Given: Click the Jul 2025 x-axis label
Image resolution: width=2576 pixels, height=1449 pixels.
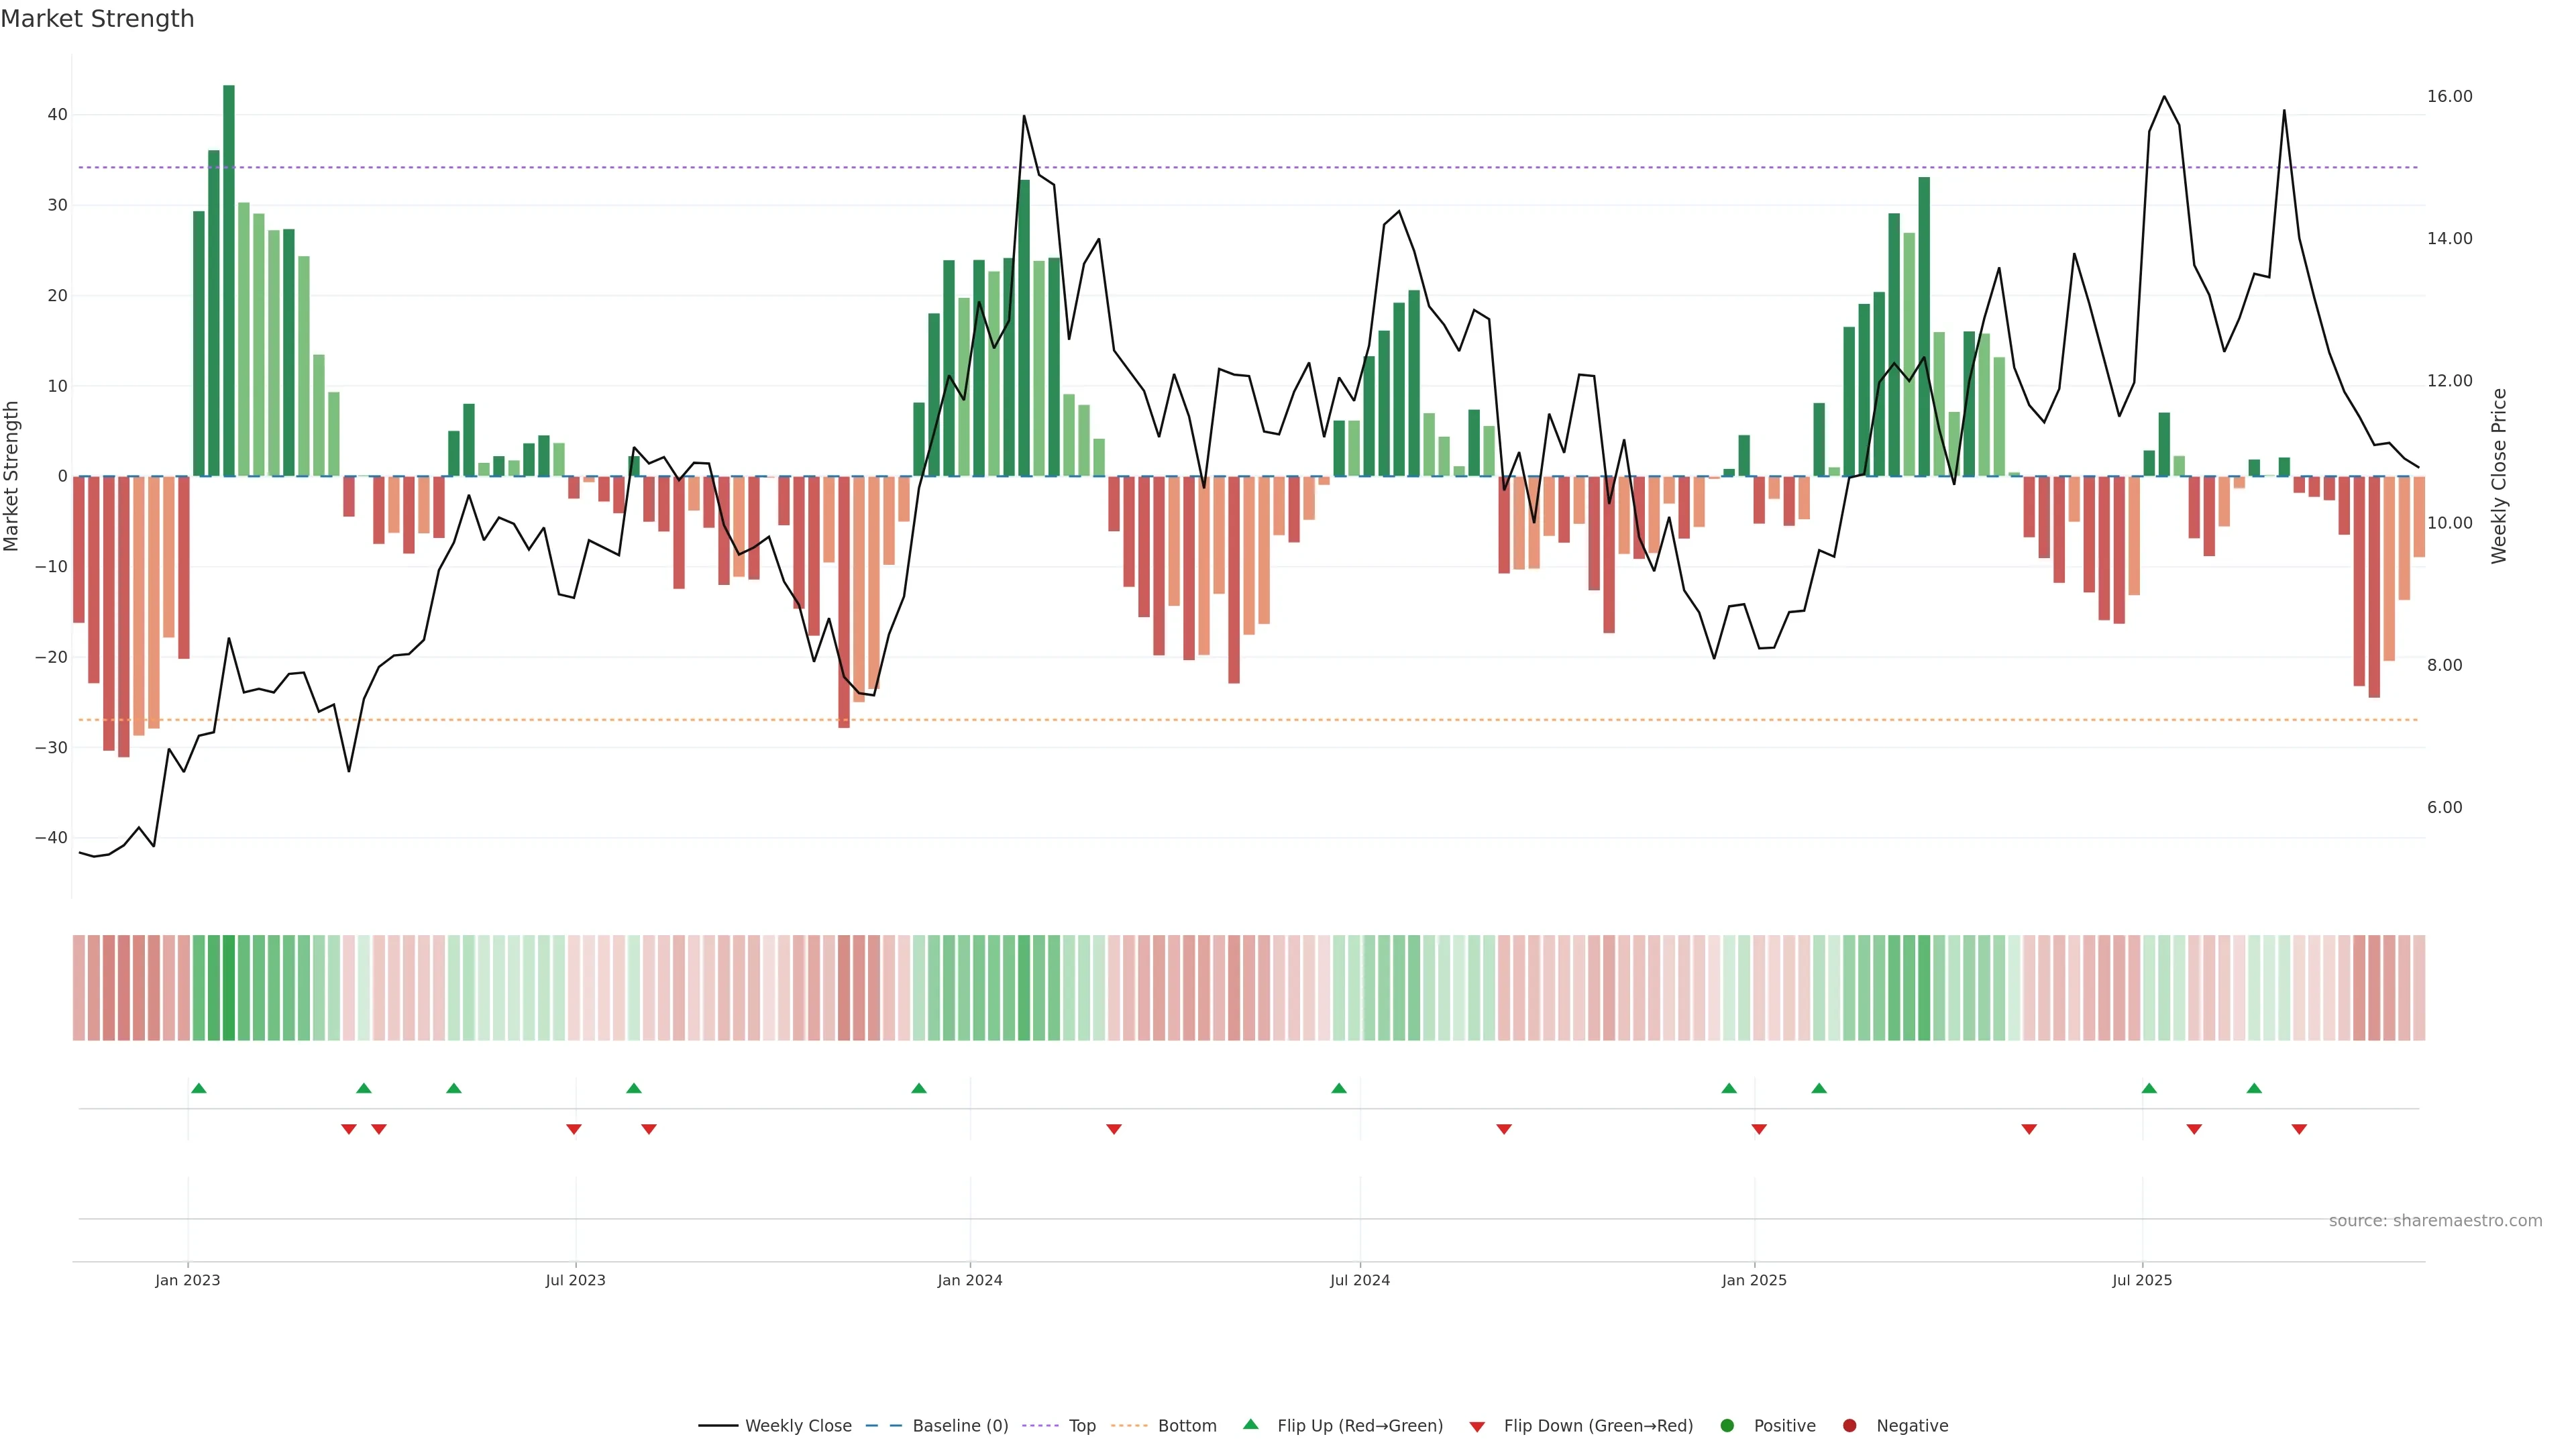Looking at the screenshot, I should point(2141,1280).
